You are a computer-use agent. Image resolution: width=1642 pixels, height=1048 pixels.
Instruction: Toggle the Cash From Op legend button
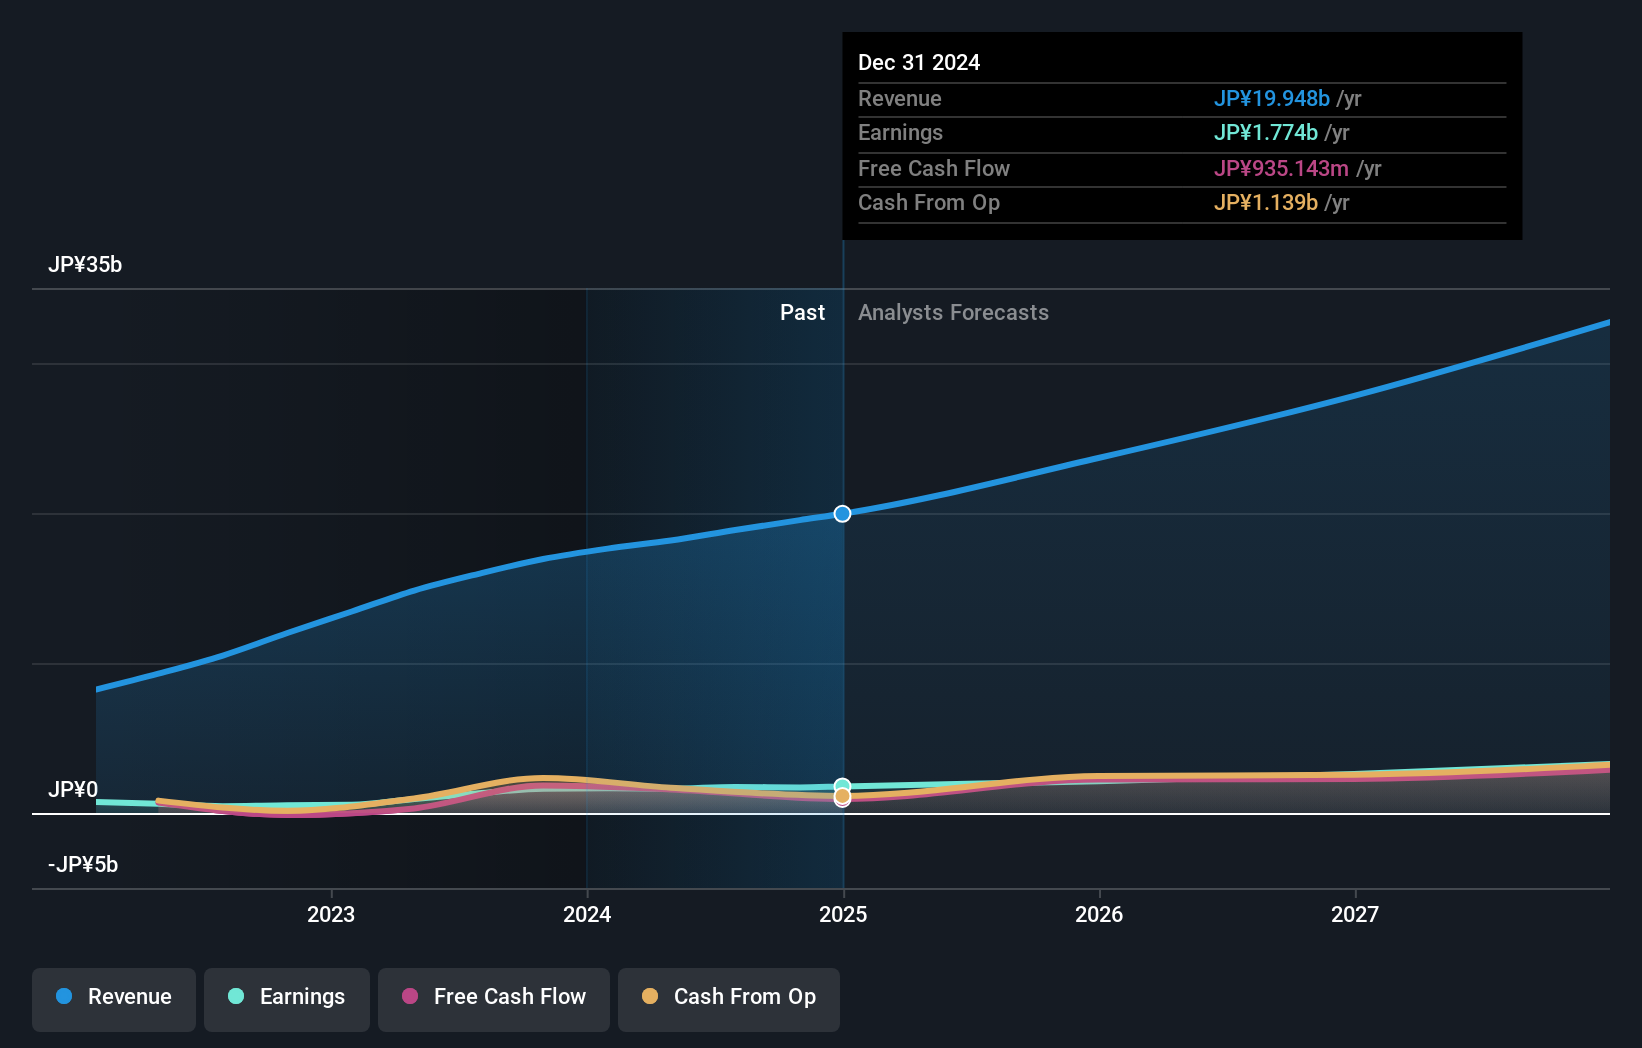(729, 999)
